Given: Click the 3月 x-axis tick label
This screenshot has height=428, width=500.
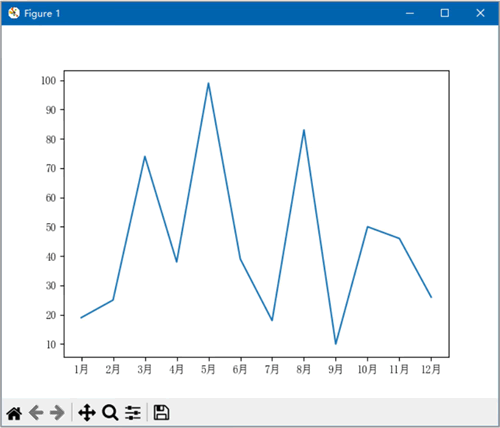Looking at the screenshot, I should click(x=145, y=369).
